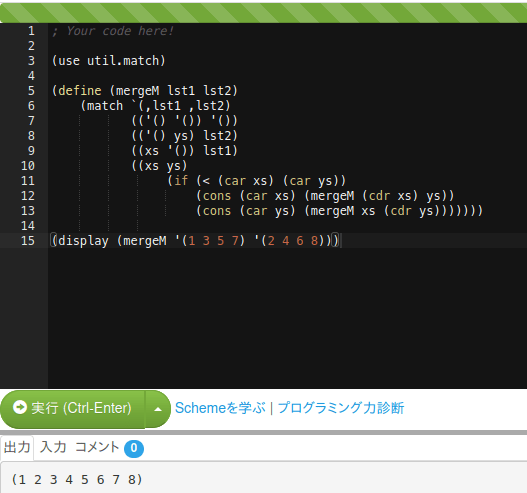Switch to the 出力 tab
This screenshot has width=527, height=493.
(x=17, y=447)
